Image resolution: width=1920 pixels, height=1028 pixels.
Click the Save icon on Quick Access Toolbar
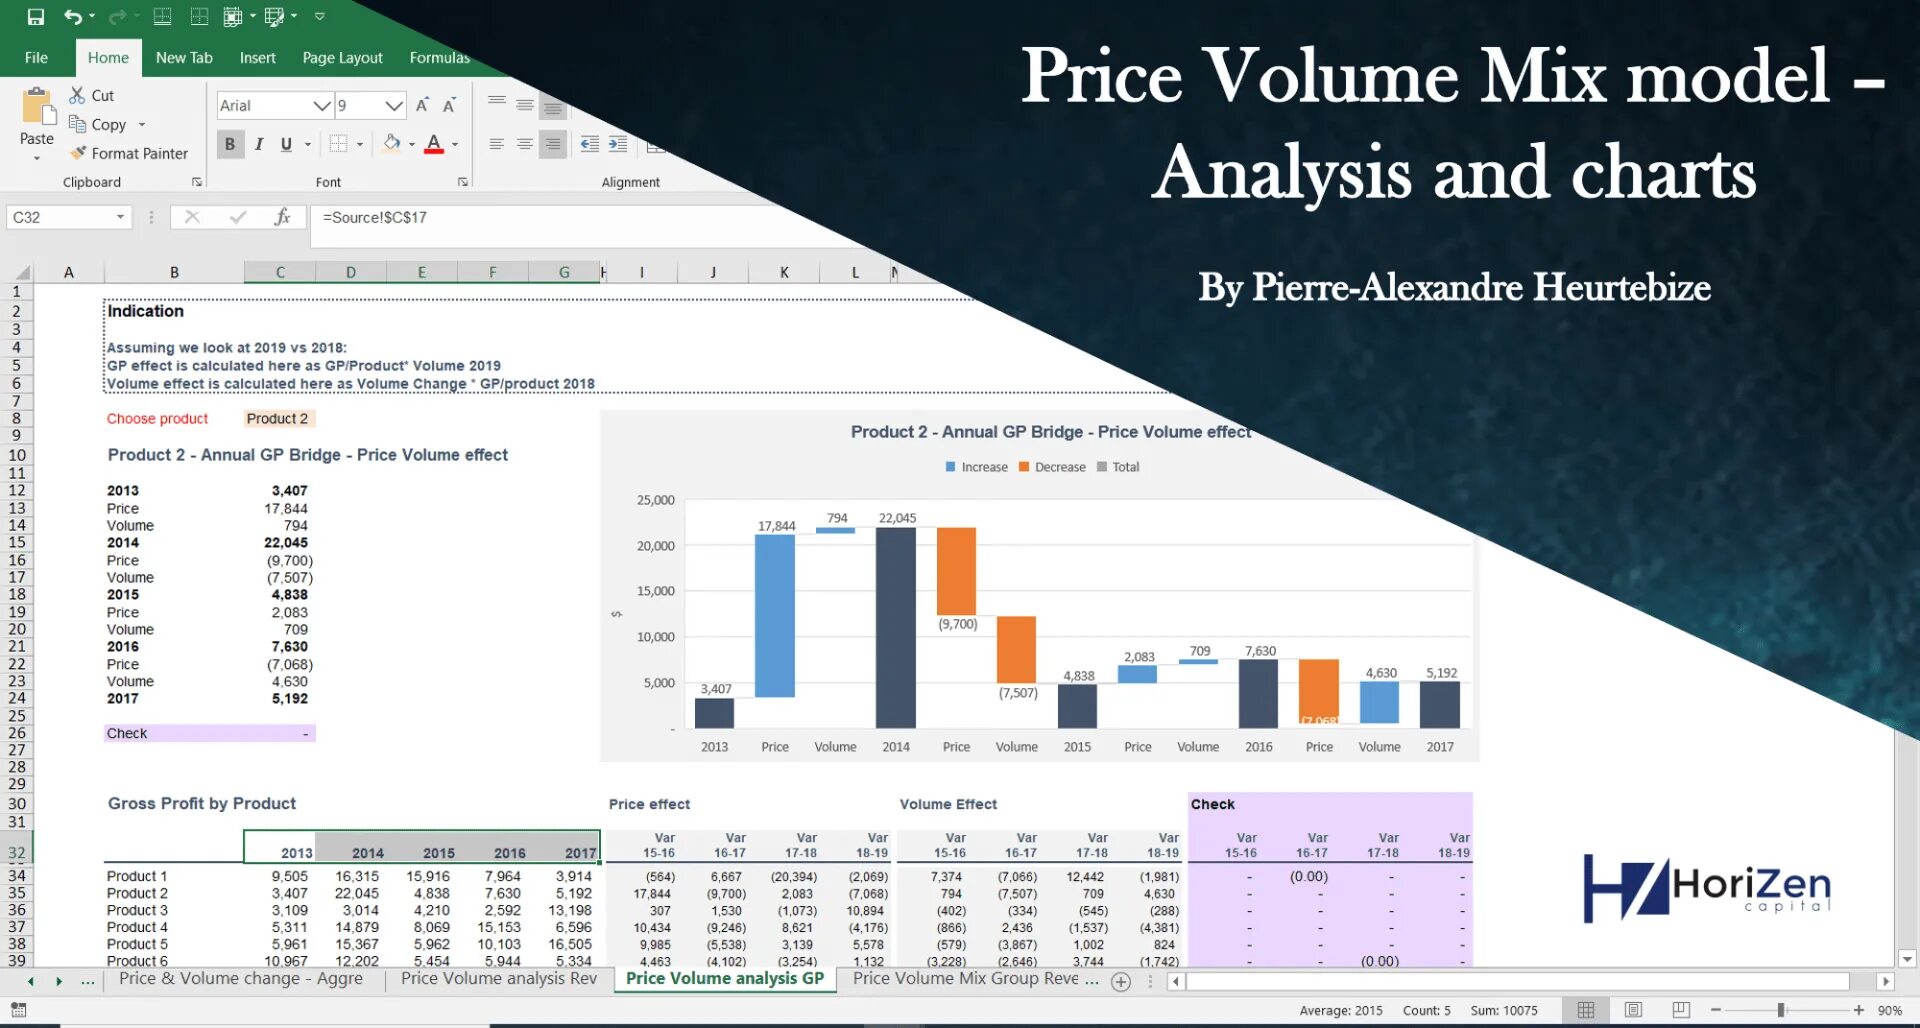point(34,16)
